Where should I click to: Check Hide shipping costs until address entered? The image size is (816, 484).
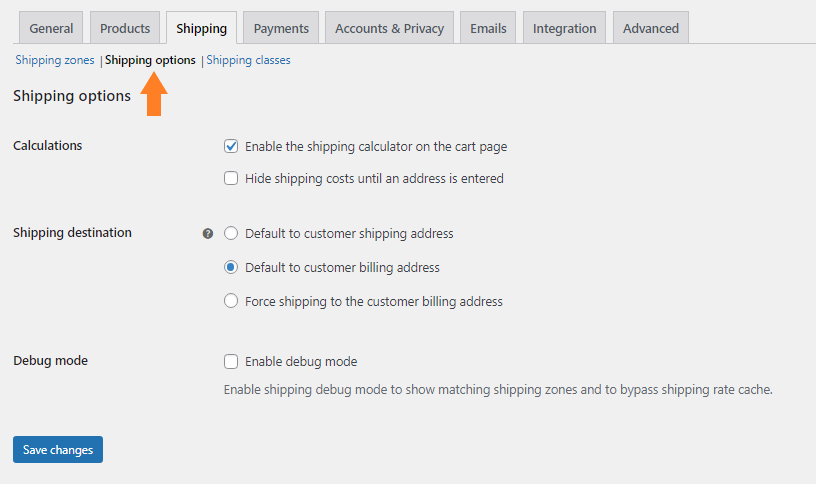[231, 178]
